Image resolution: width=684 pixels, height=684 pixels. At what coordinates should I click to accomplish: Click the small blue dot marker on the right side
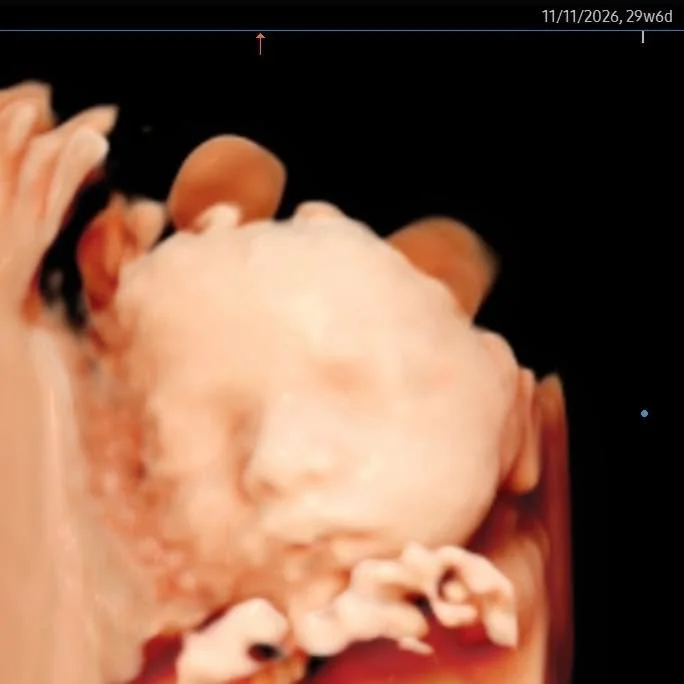pyautogui.click(x=644, y=413)
